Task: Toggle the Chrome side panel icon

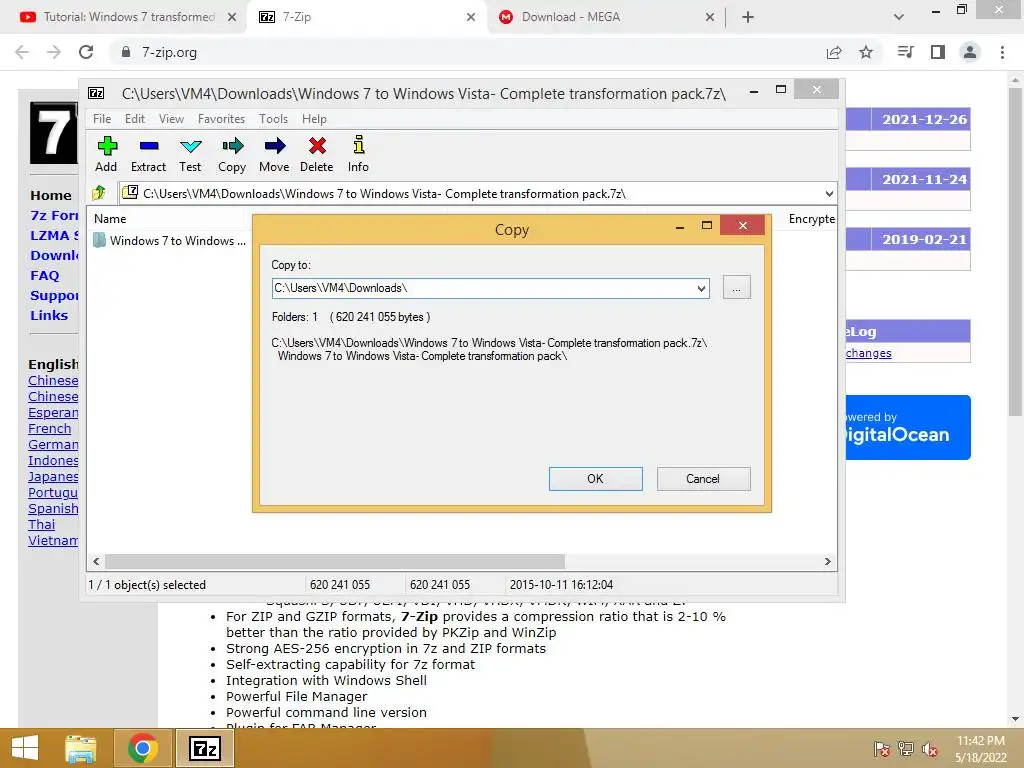Action: click(x=938, y=52)
